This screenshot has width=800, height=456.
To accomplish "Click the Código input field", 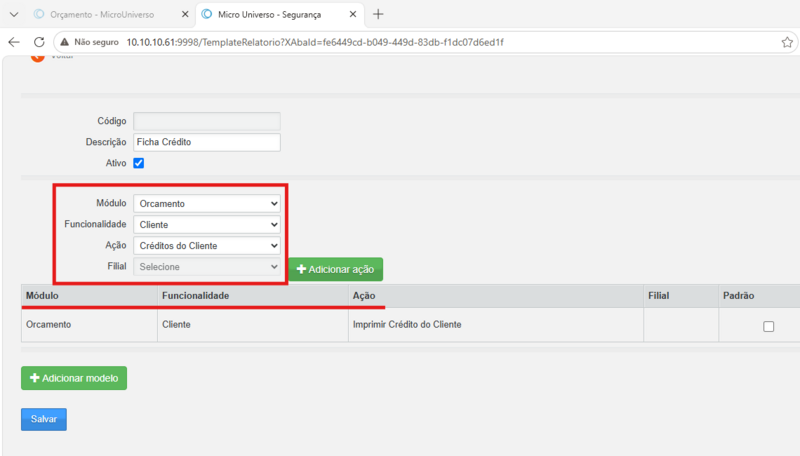I will pyautogui.click(x=207, y=121).
